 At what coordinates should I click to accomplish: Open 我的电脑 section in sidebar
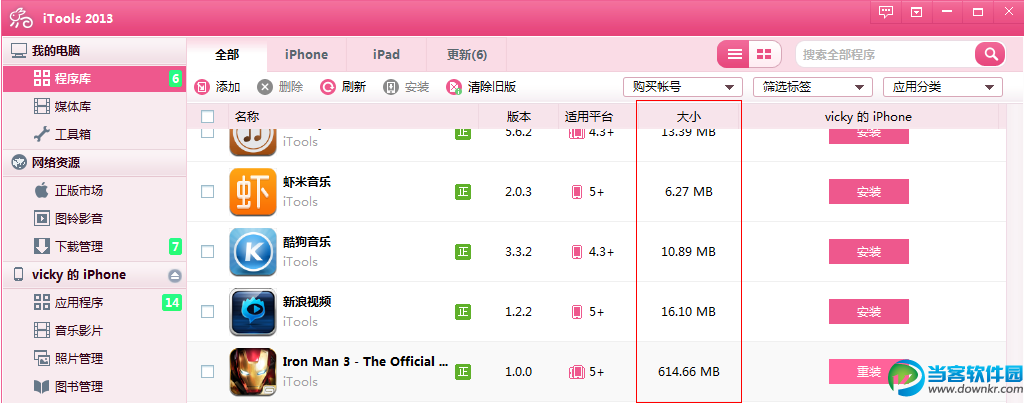coord(93,51)
